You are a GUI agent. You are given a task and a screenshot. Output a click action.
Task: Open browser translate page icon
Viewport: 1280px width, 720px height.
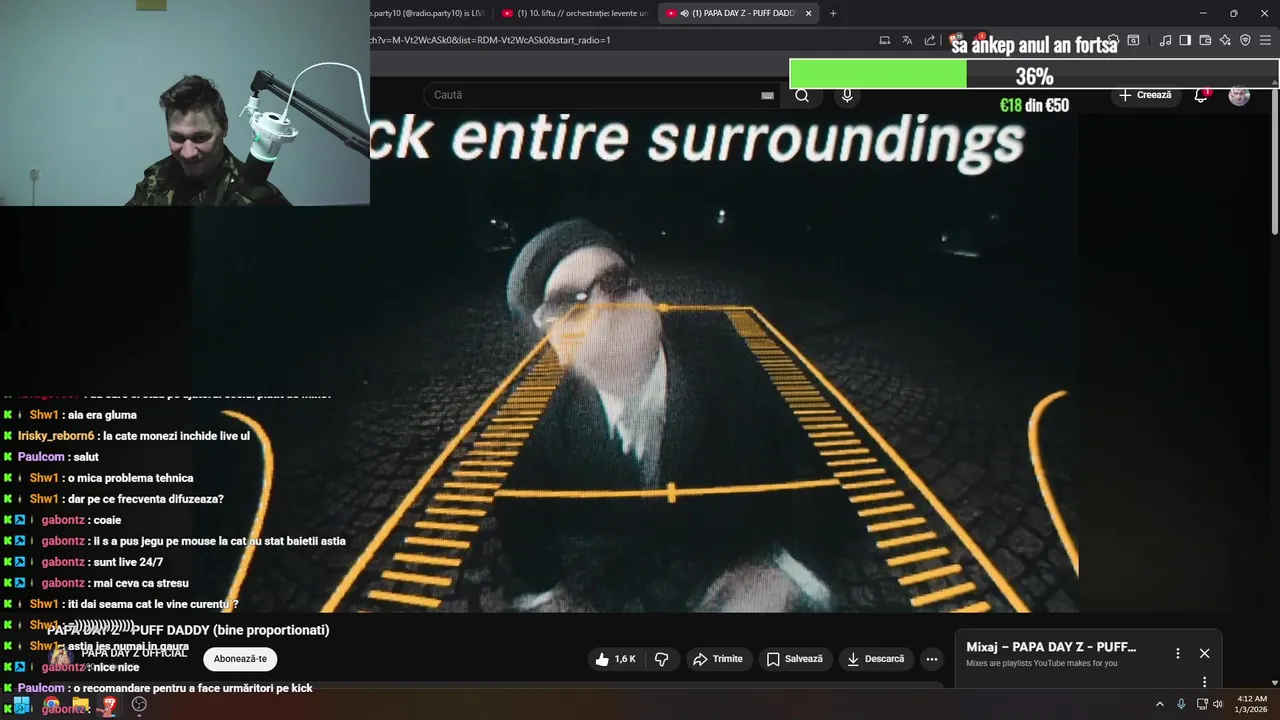coord(907,40)
